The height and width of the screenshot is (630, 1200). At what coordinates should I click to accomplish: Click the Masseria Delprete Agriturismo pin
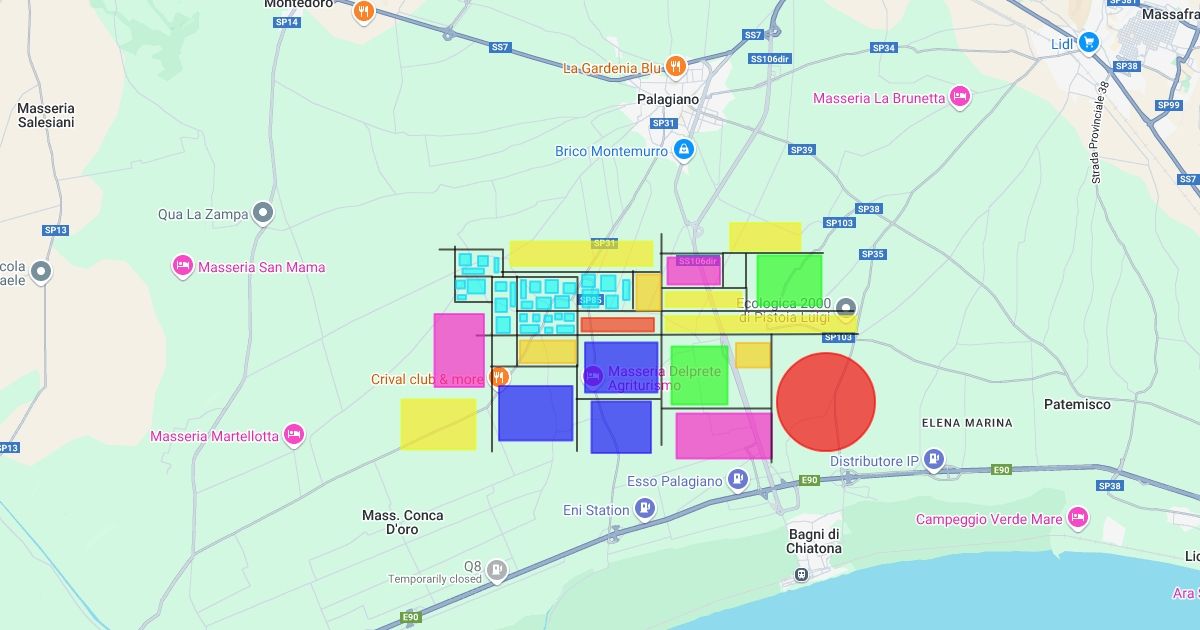click(x=593, y=376)
